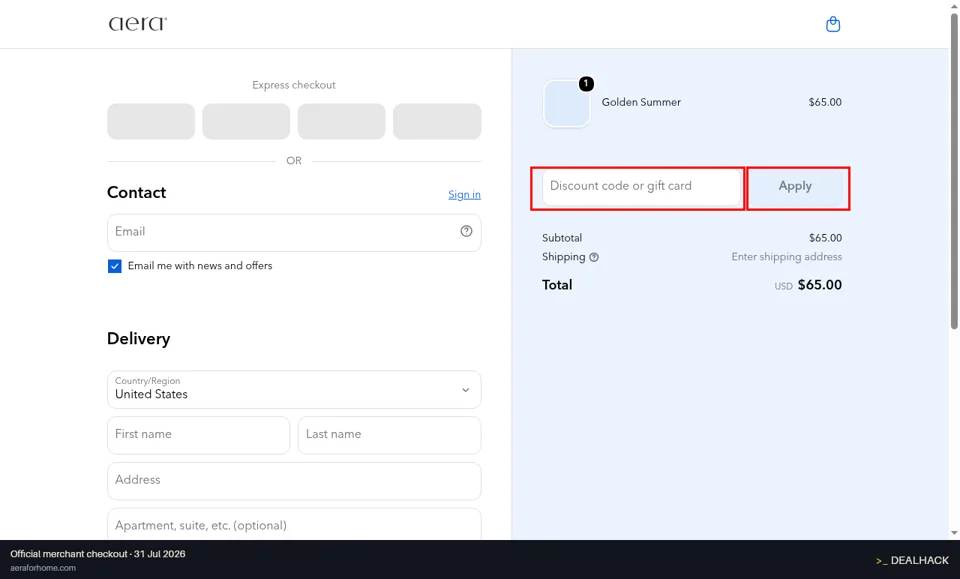The image size is (960, 579).
Task: Click the Golden Summer product name
Action: (x=641, y=102)
